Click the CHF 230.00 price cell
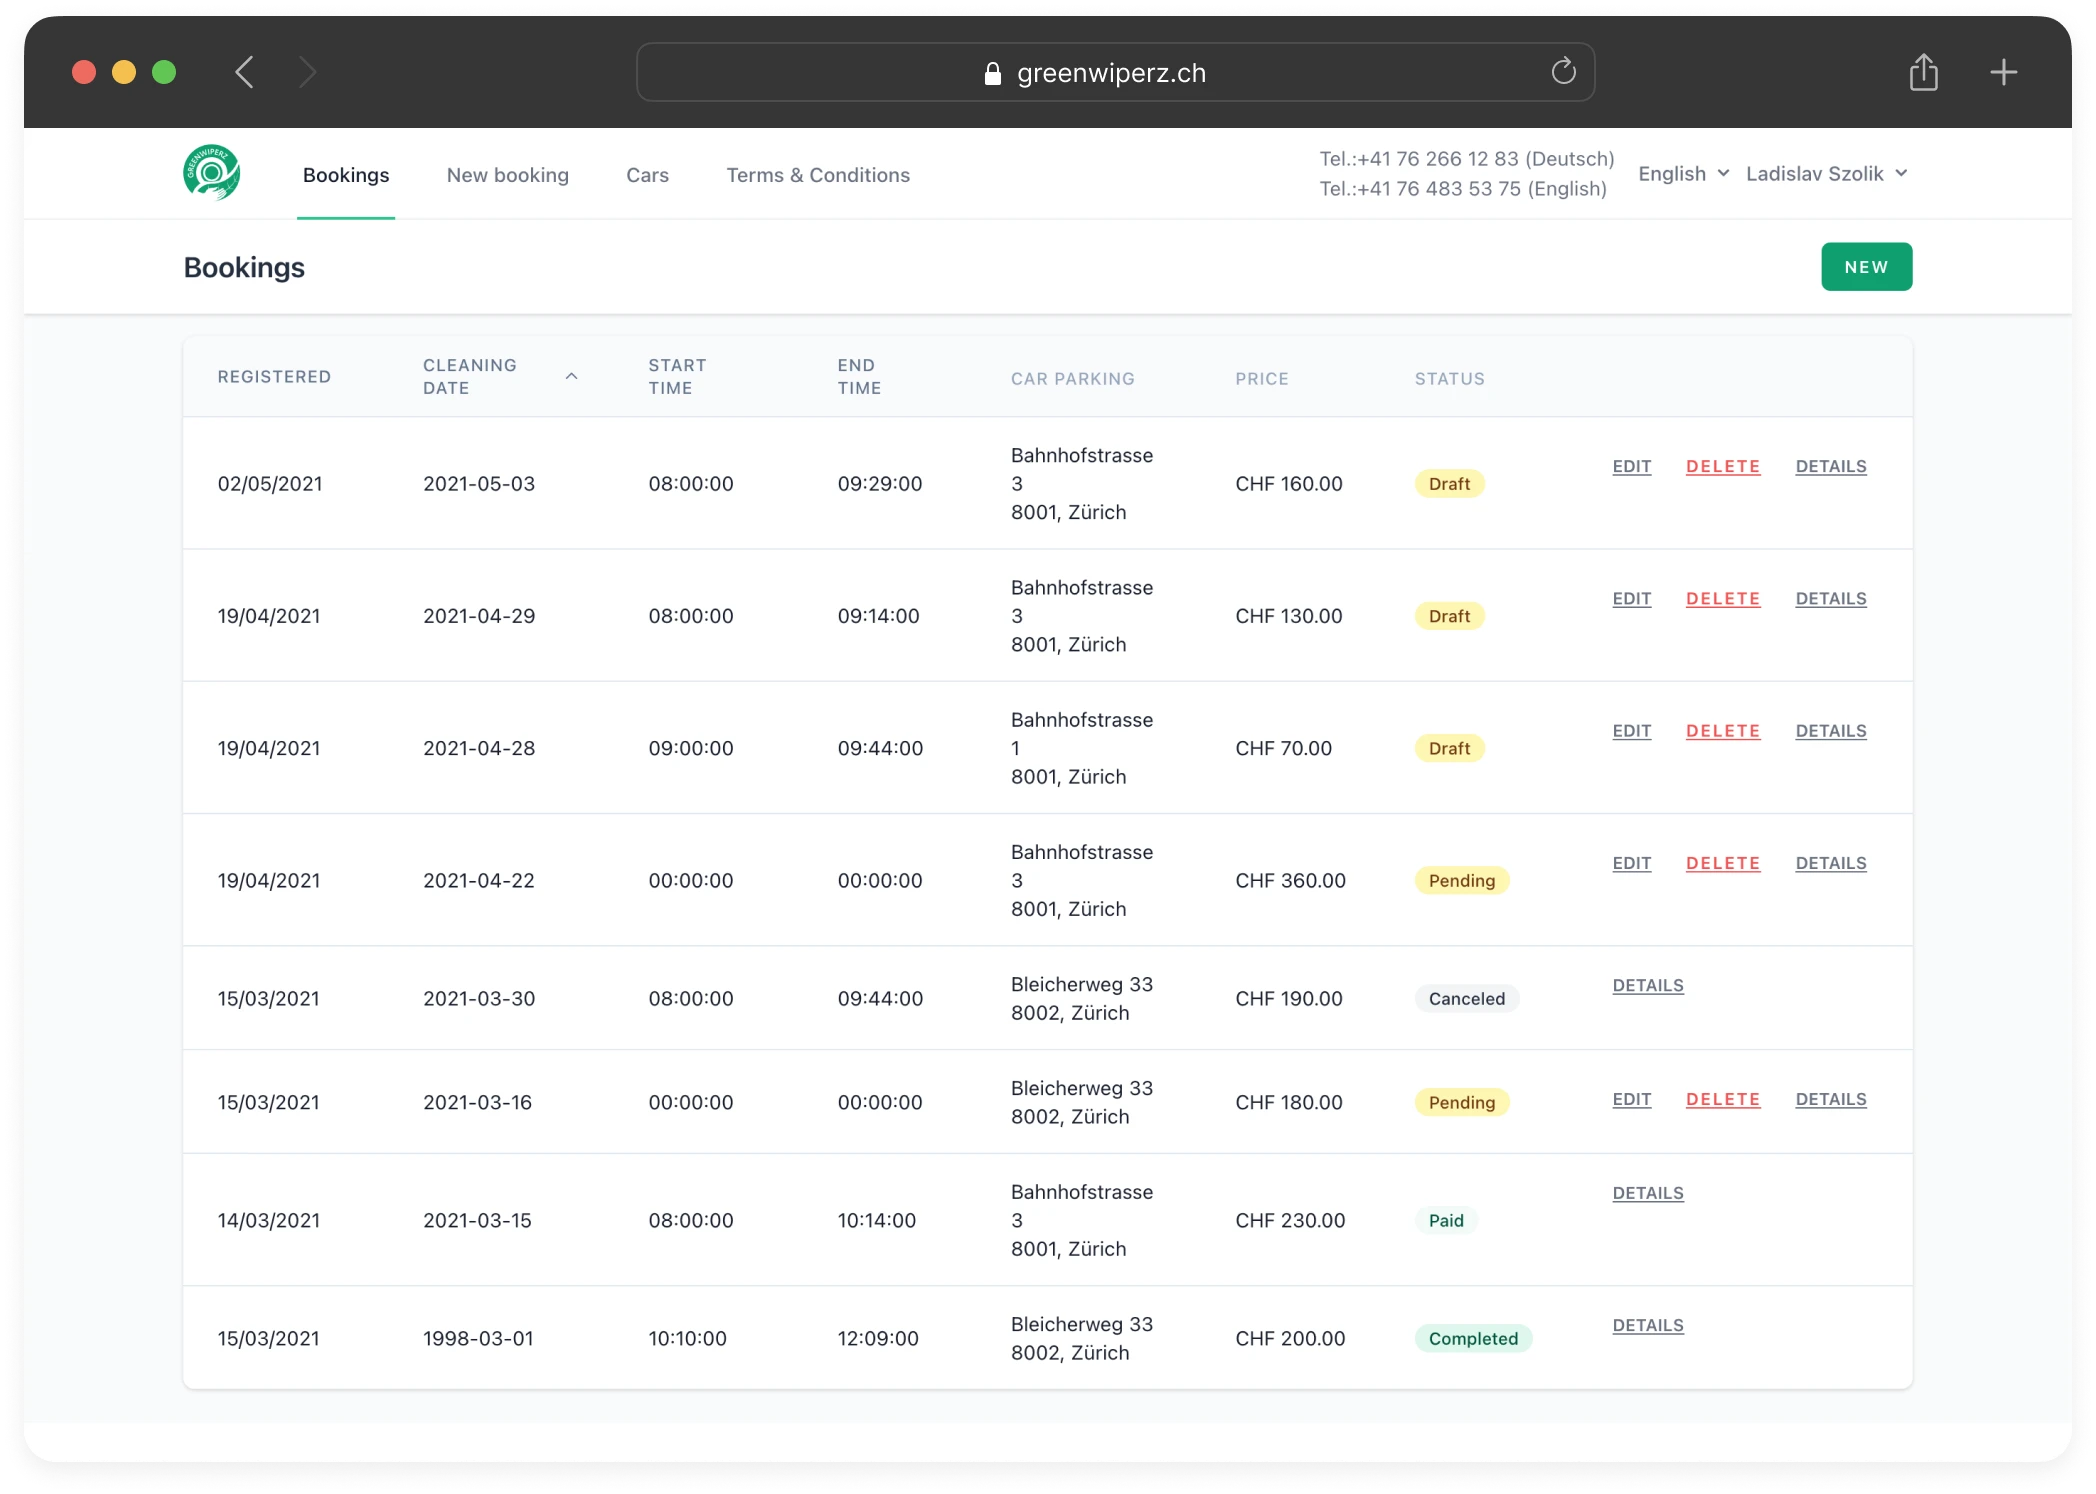This screenshot has width=2096, height=1494. click(1290, 1221)
